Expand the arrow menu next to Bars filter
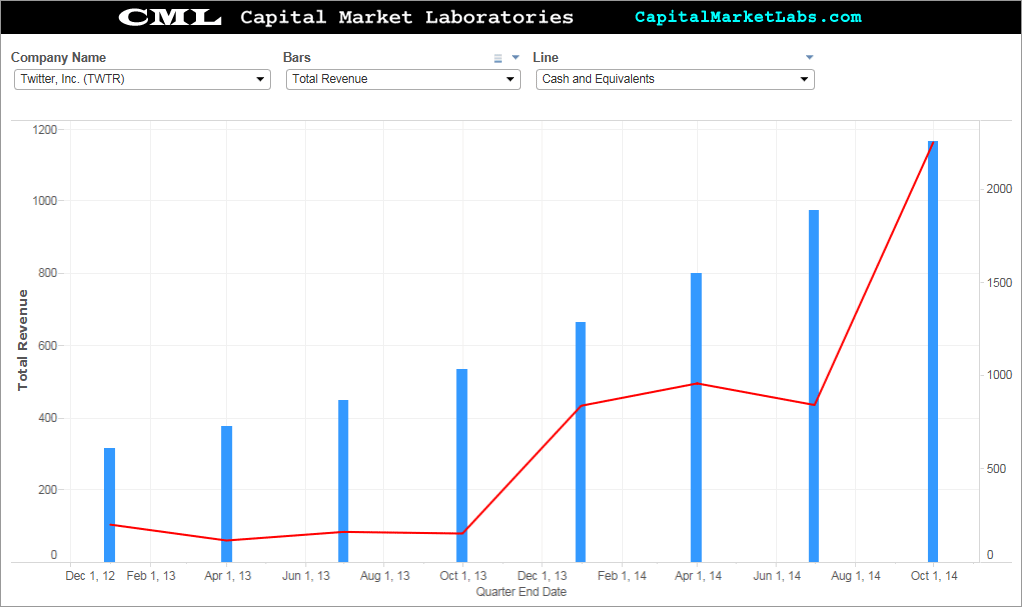The width and height of the screenshot is (1022, 607). click(x=516, y=57)
